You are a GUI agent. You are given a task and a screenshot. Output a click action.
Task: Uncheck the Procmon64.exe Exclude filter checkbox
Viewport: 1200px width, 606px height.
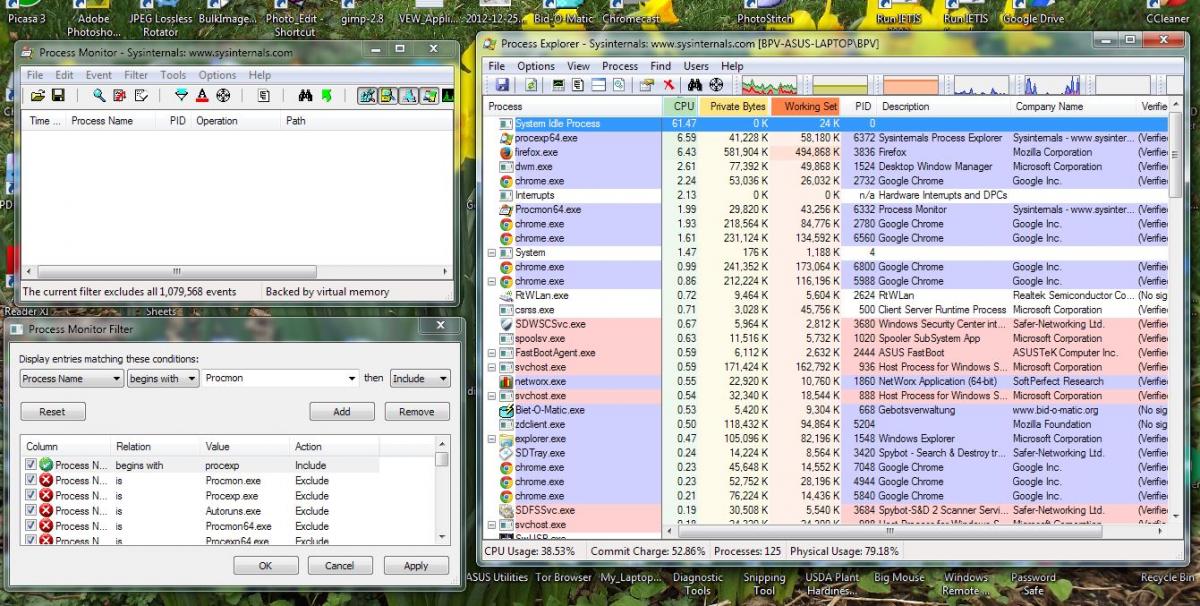click(x=30, y=525)
